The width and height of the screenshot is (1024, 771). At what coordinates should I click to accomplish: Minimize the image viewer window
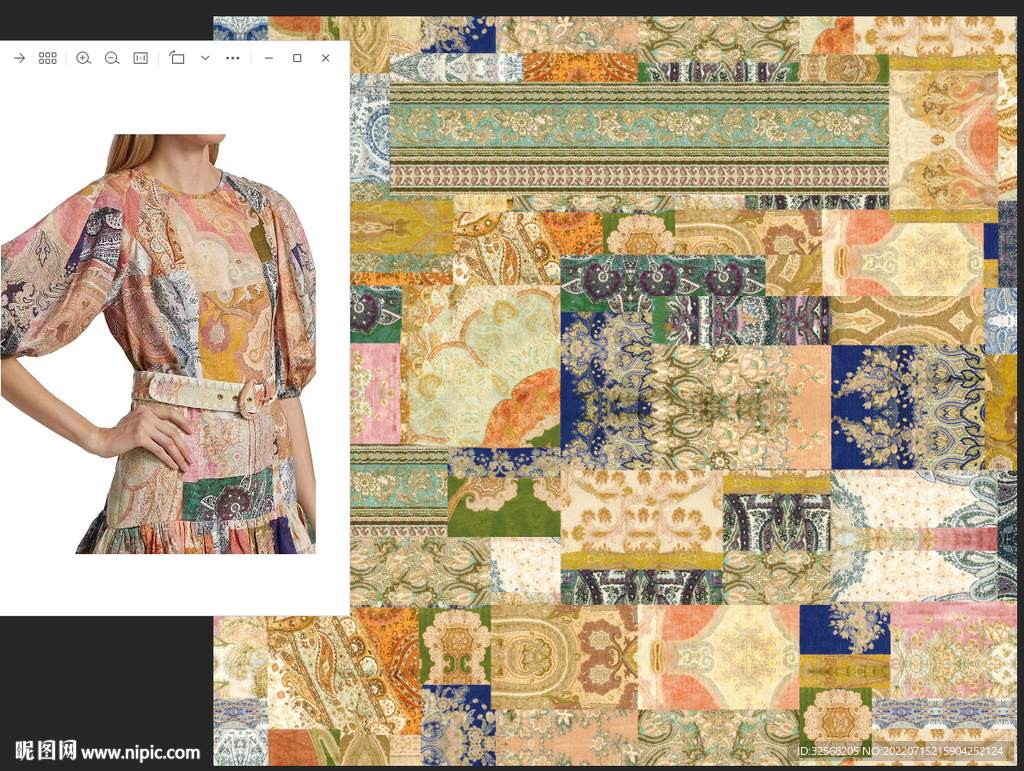[269, 58]
